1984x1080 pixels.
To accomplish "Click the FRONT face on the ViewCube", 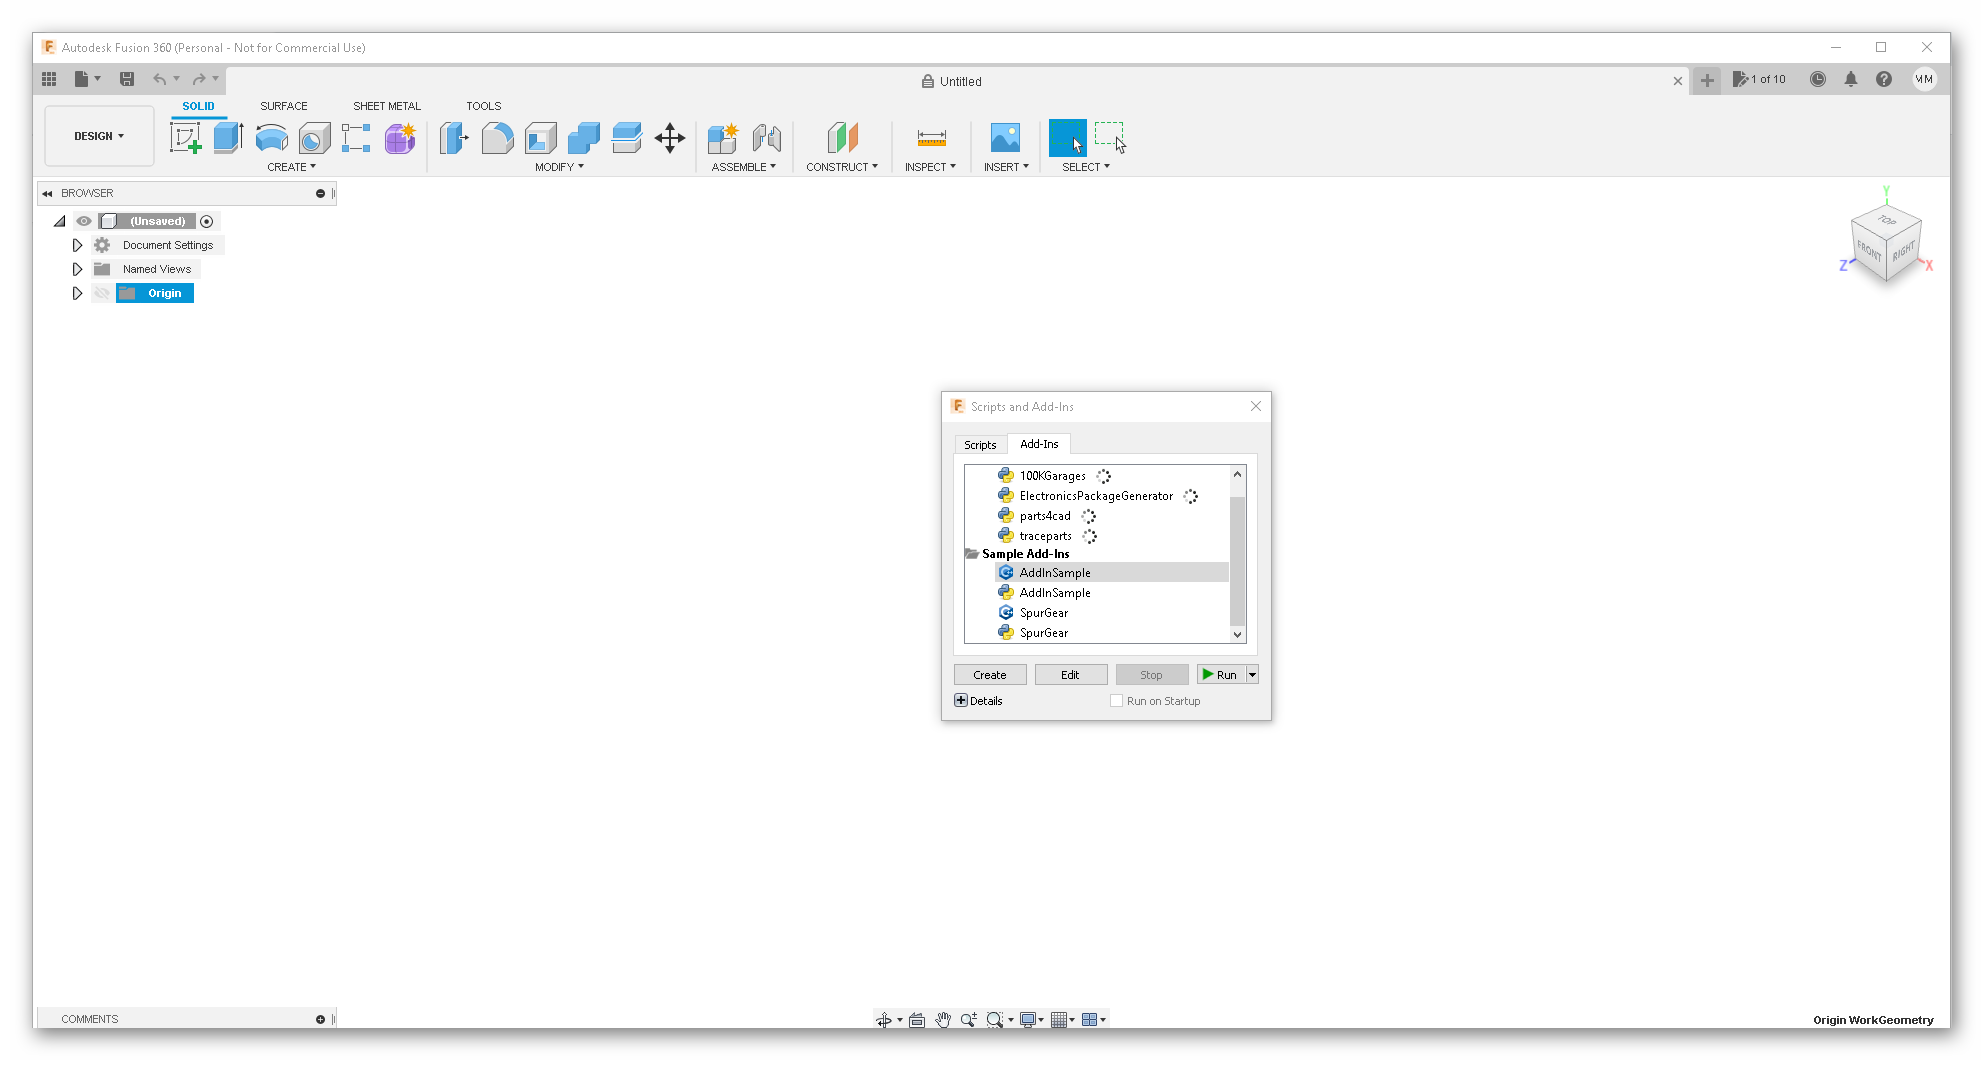I will pos(1867,253).
